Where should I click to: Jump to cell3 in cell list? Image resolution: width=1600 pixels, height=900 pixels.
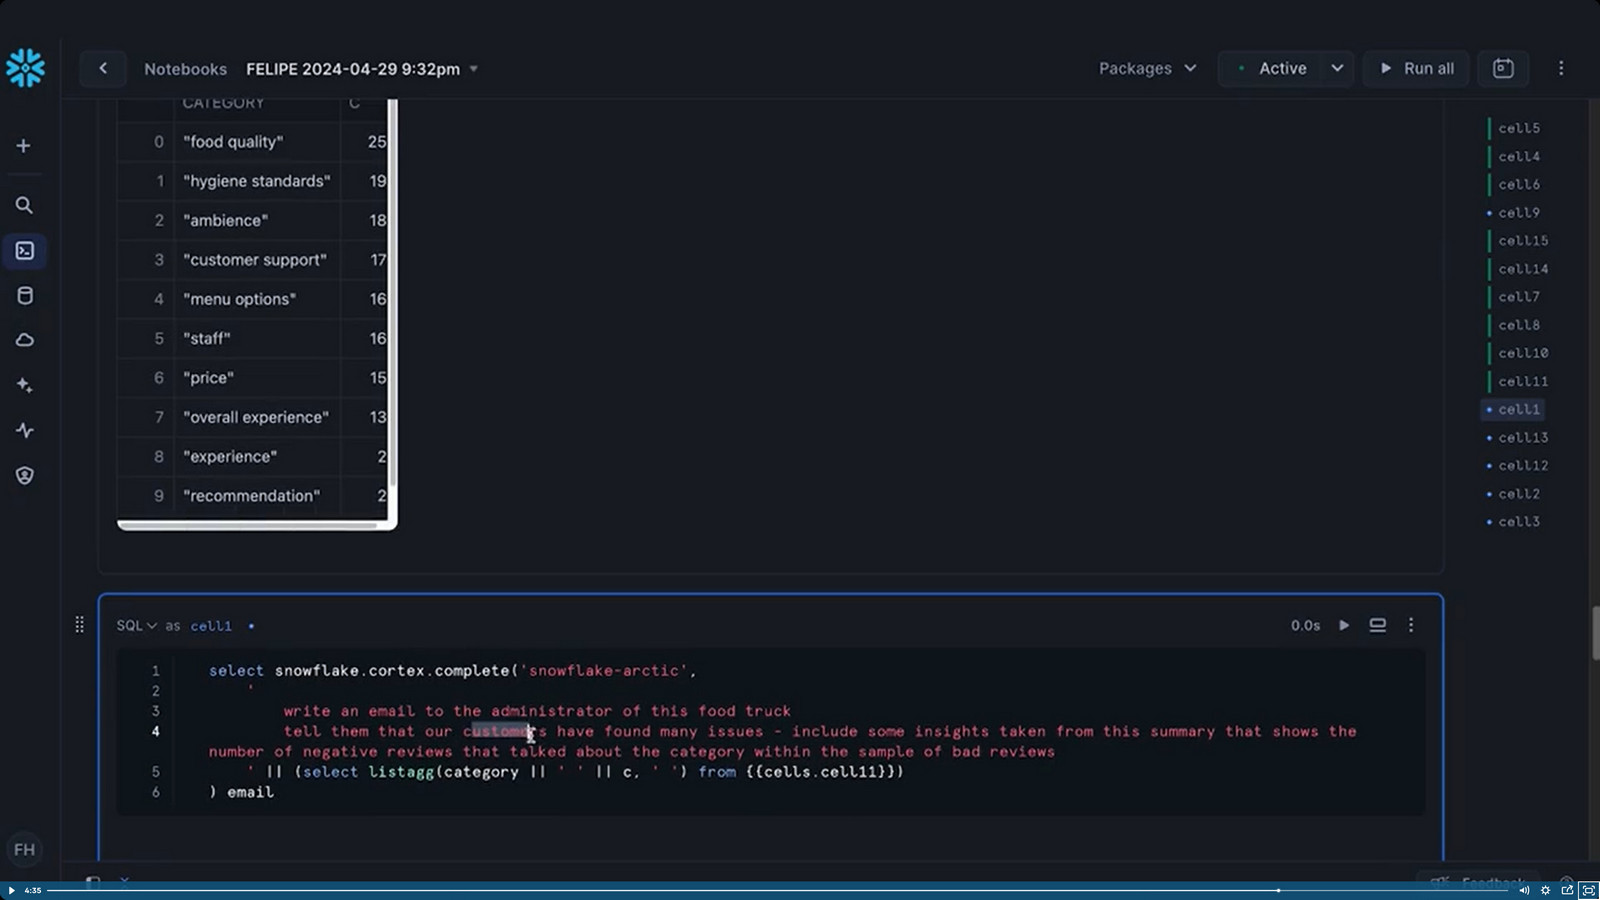1518,522
